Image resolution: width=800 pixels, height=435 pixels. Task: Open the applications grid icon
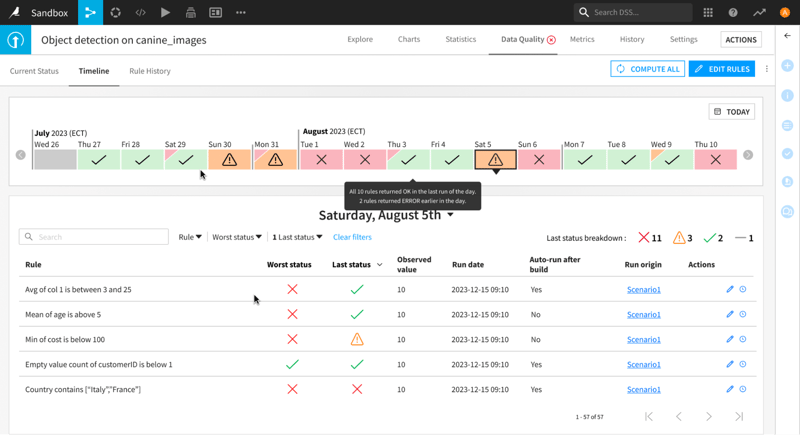tap(708, 12)
